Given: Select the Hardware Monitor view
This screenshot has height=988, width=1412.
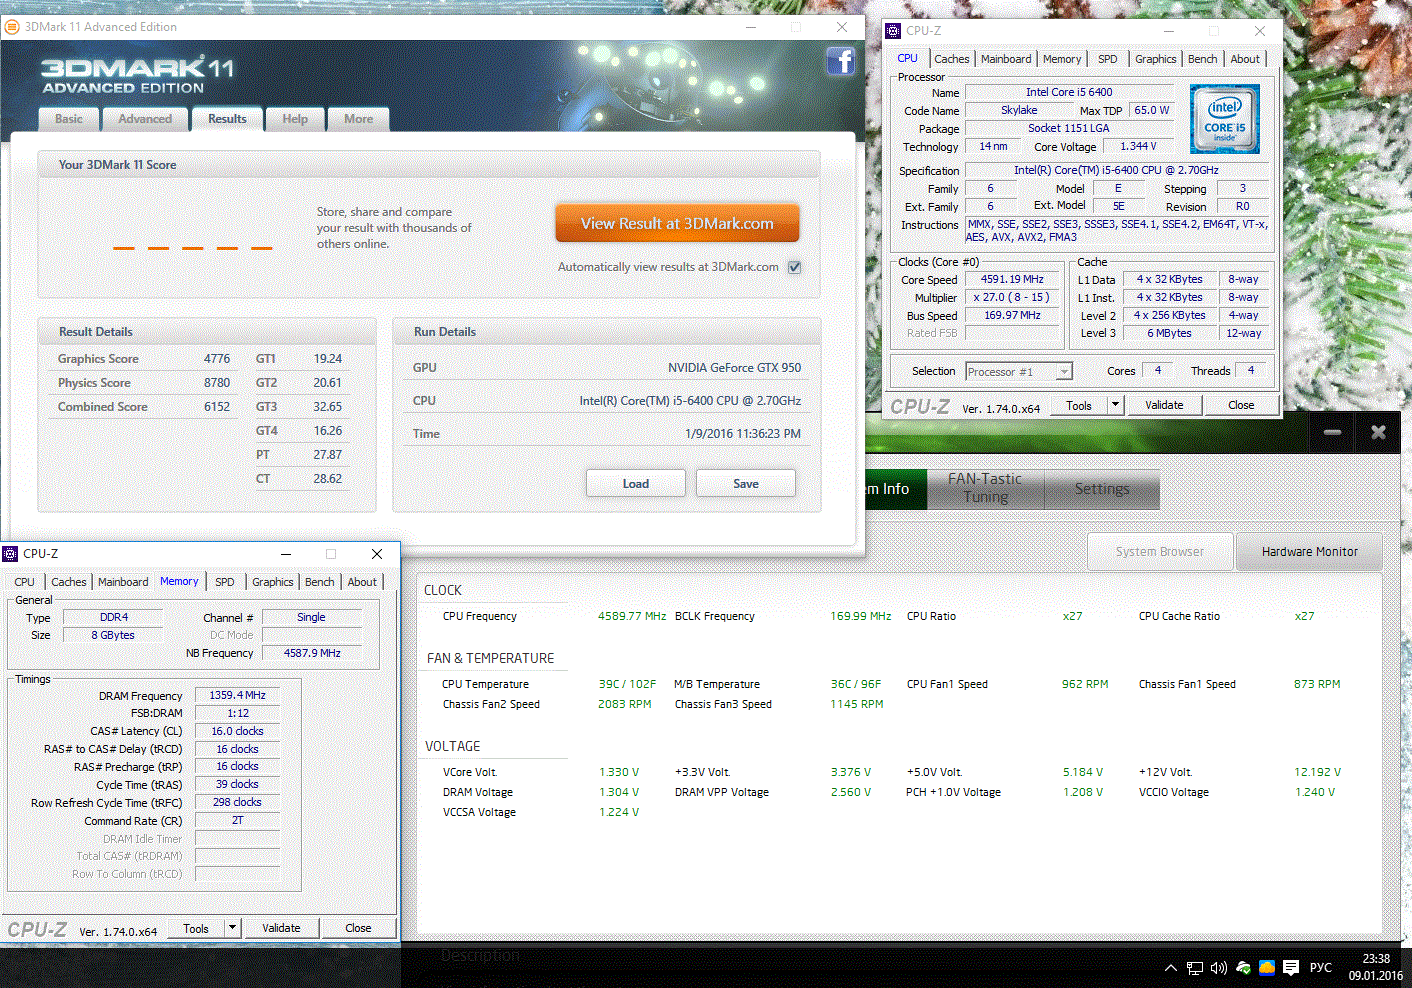Looking at the screenshot, I should (1310, 552).
